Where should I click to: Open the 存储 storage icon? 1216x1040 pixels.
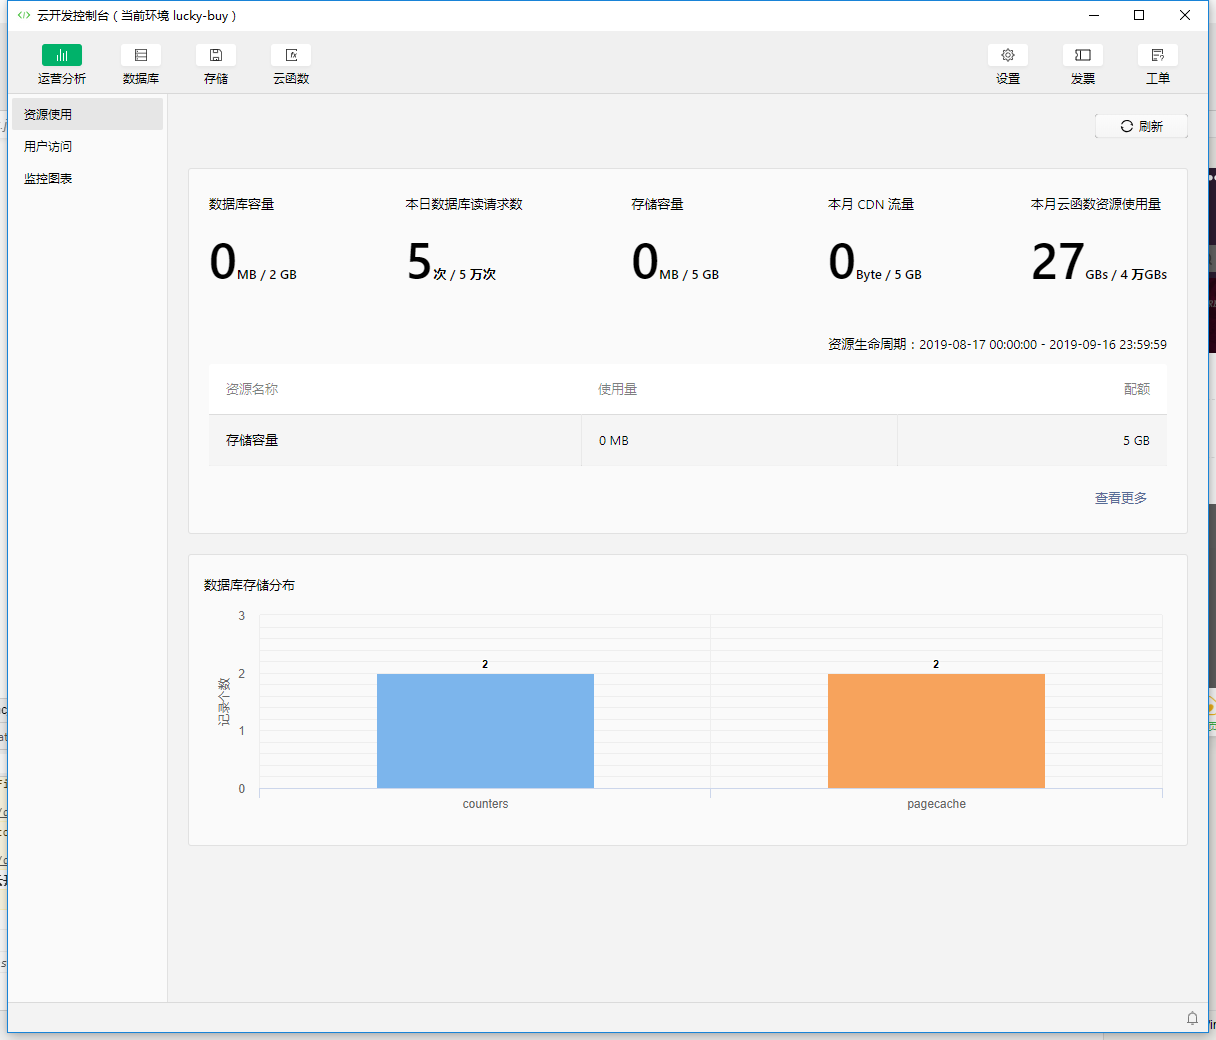[216, 55]
